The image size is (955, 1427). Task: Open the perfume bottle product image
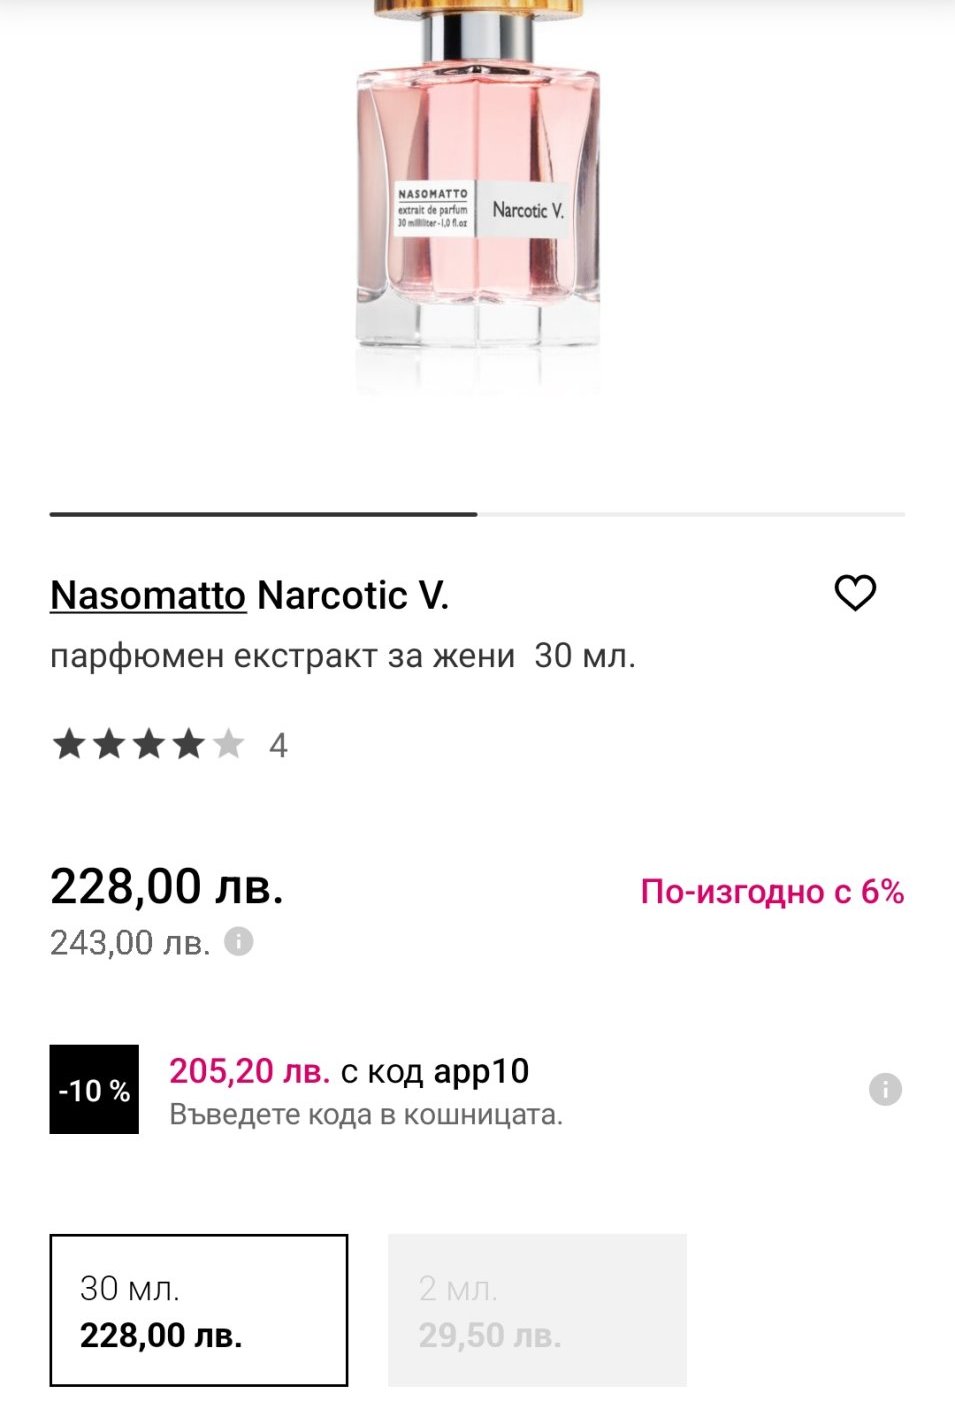click(x=478, y=200)
